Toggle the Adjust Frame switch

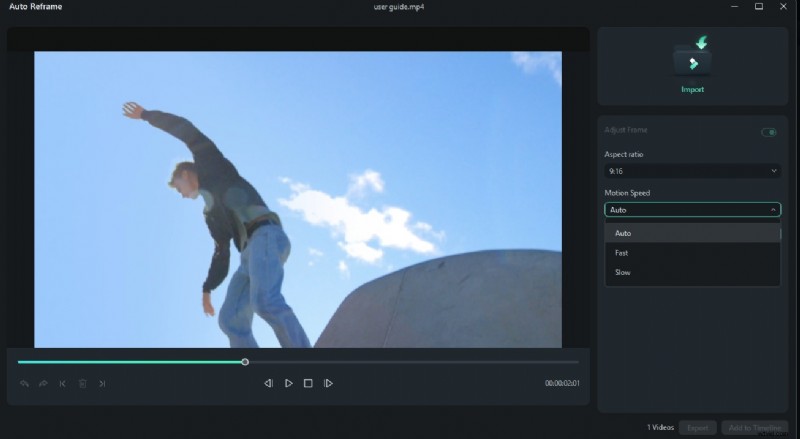coord(769,132)
